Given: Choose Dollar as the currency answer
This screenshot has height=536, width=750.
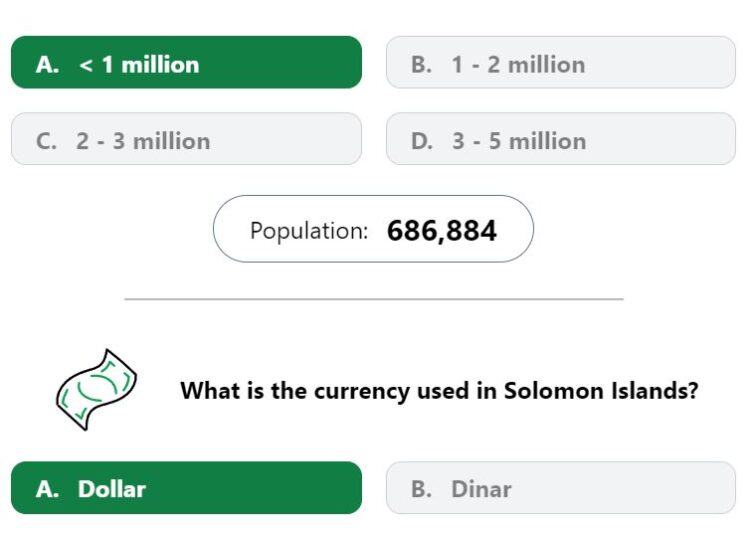Looking at the screenshot, I should point(186,488).
